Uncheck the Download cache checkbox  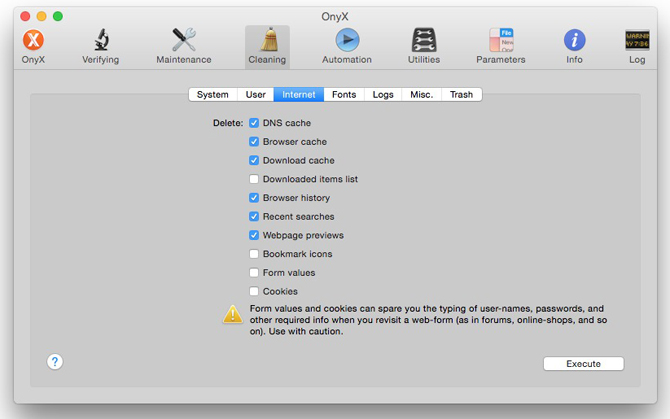[254, 160]
